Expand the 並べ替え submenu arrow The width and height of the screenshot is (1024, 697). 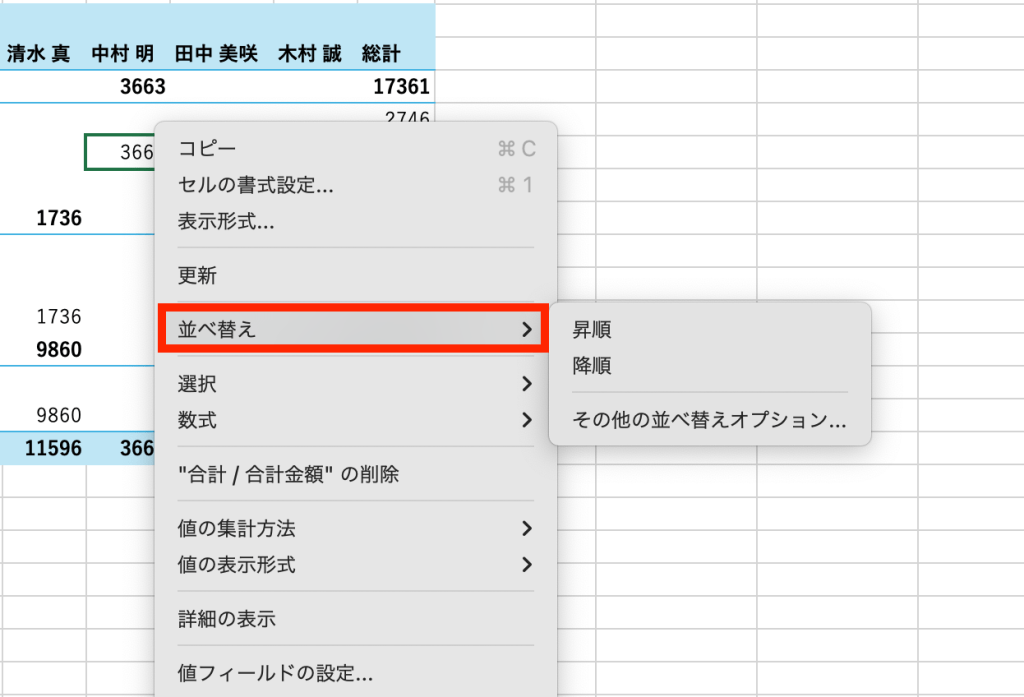[x=526, y=329]
